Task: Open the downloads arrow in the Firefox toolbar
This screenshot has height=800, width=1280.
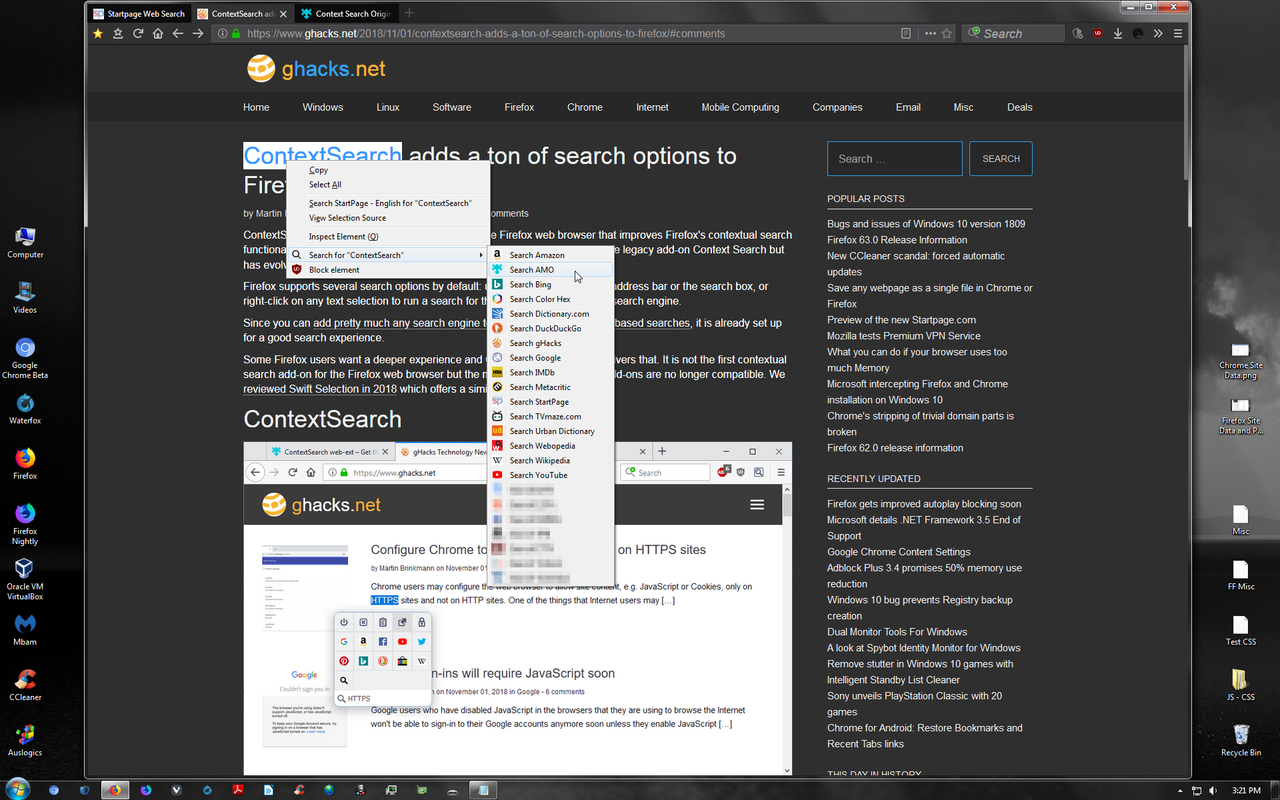Action: click(1117, 33)
